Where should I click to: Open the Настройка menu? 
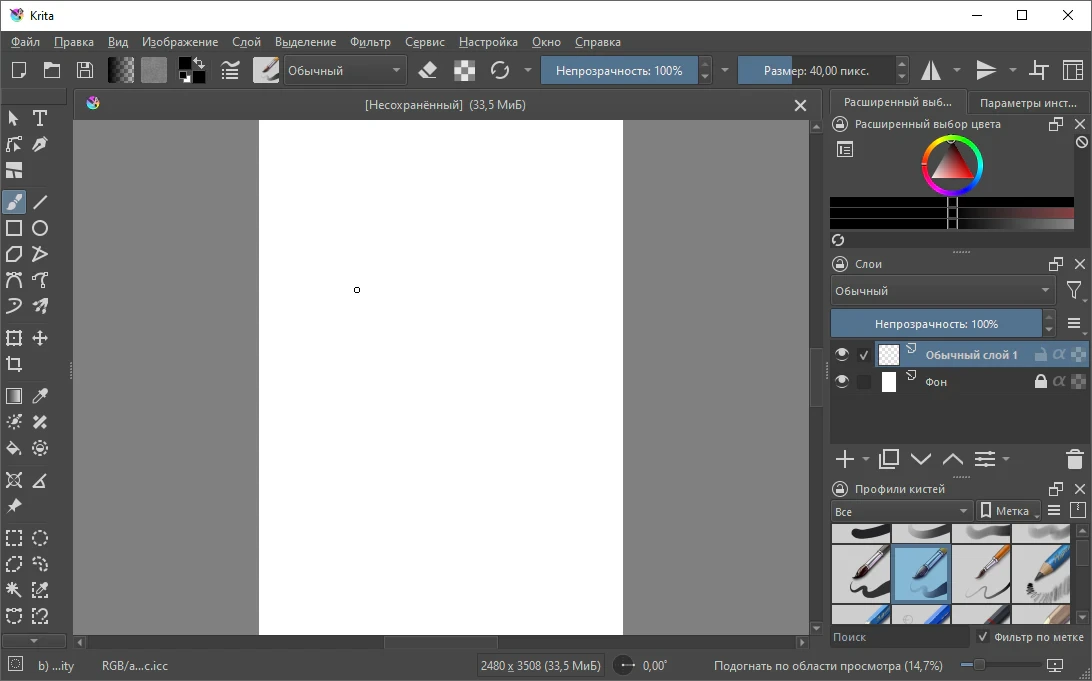tap(488, 42)
